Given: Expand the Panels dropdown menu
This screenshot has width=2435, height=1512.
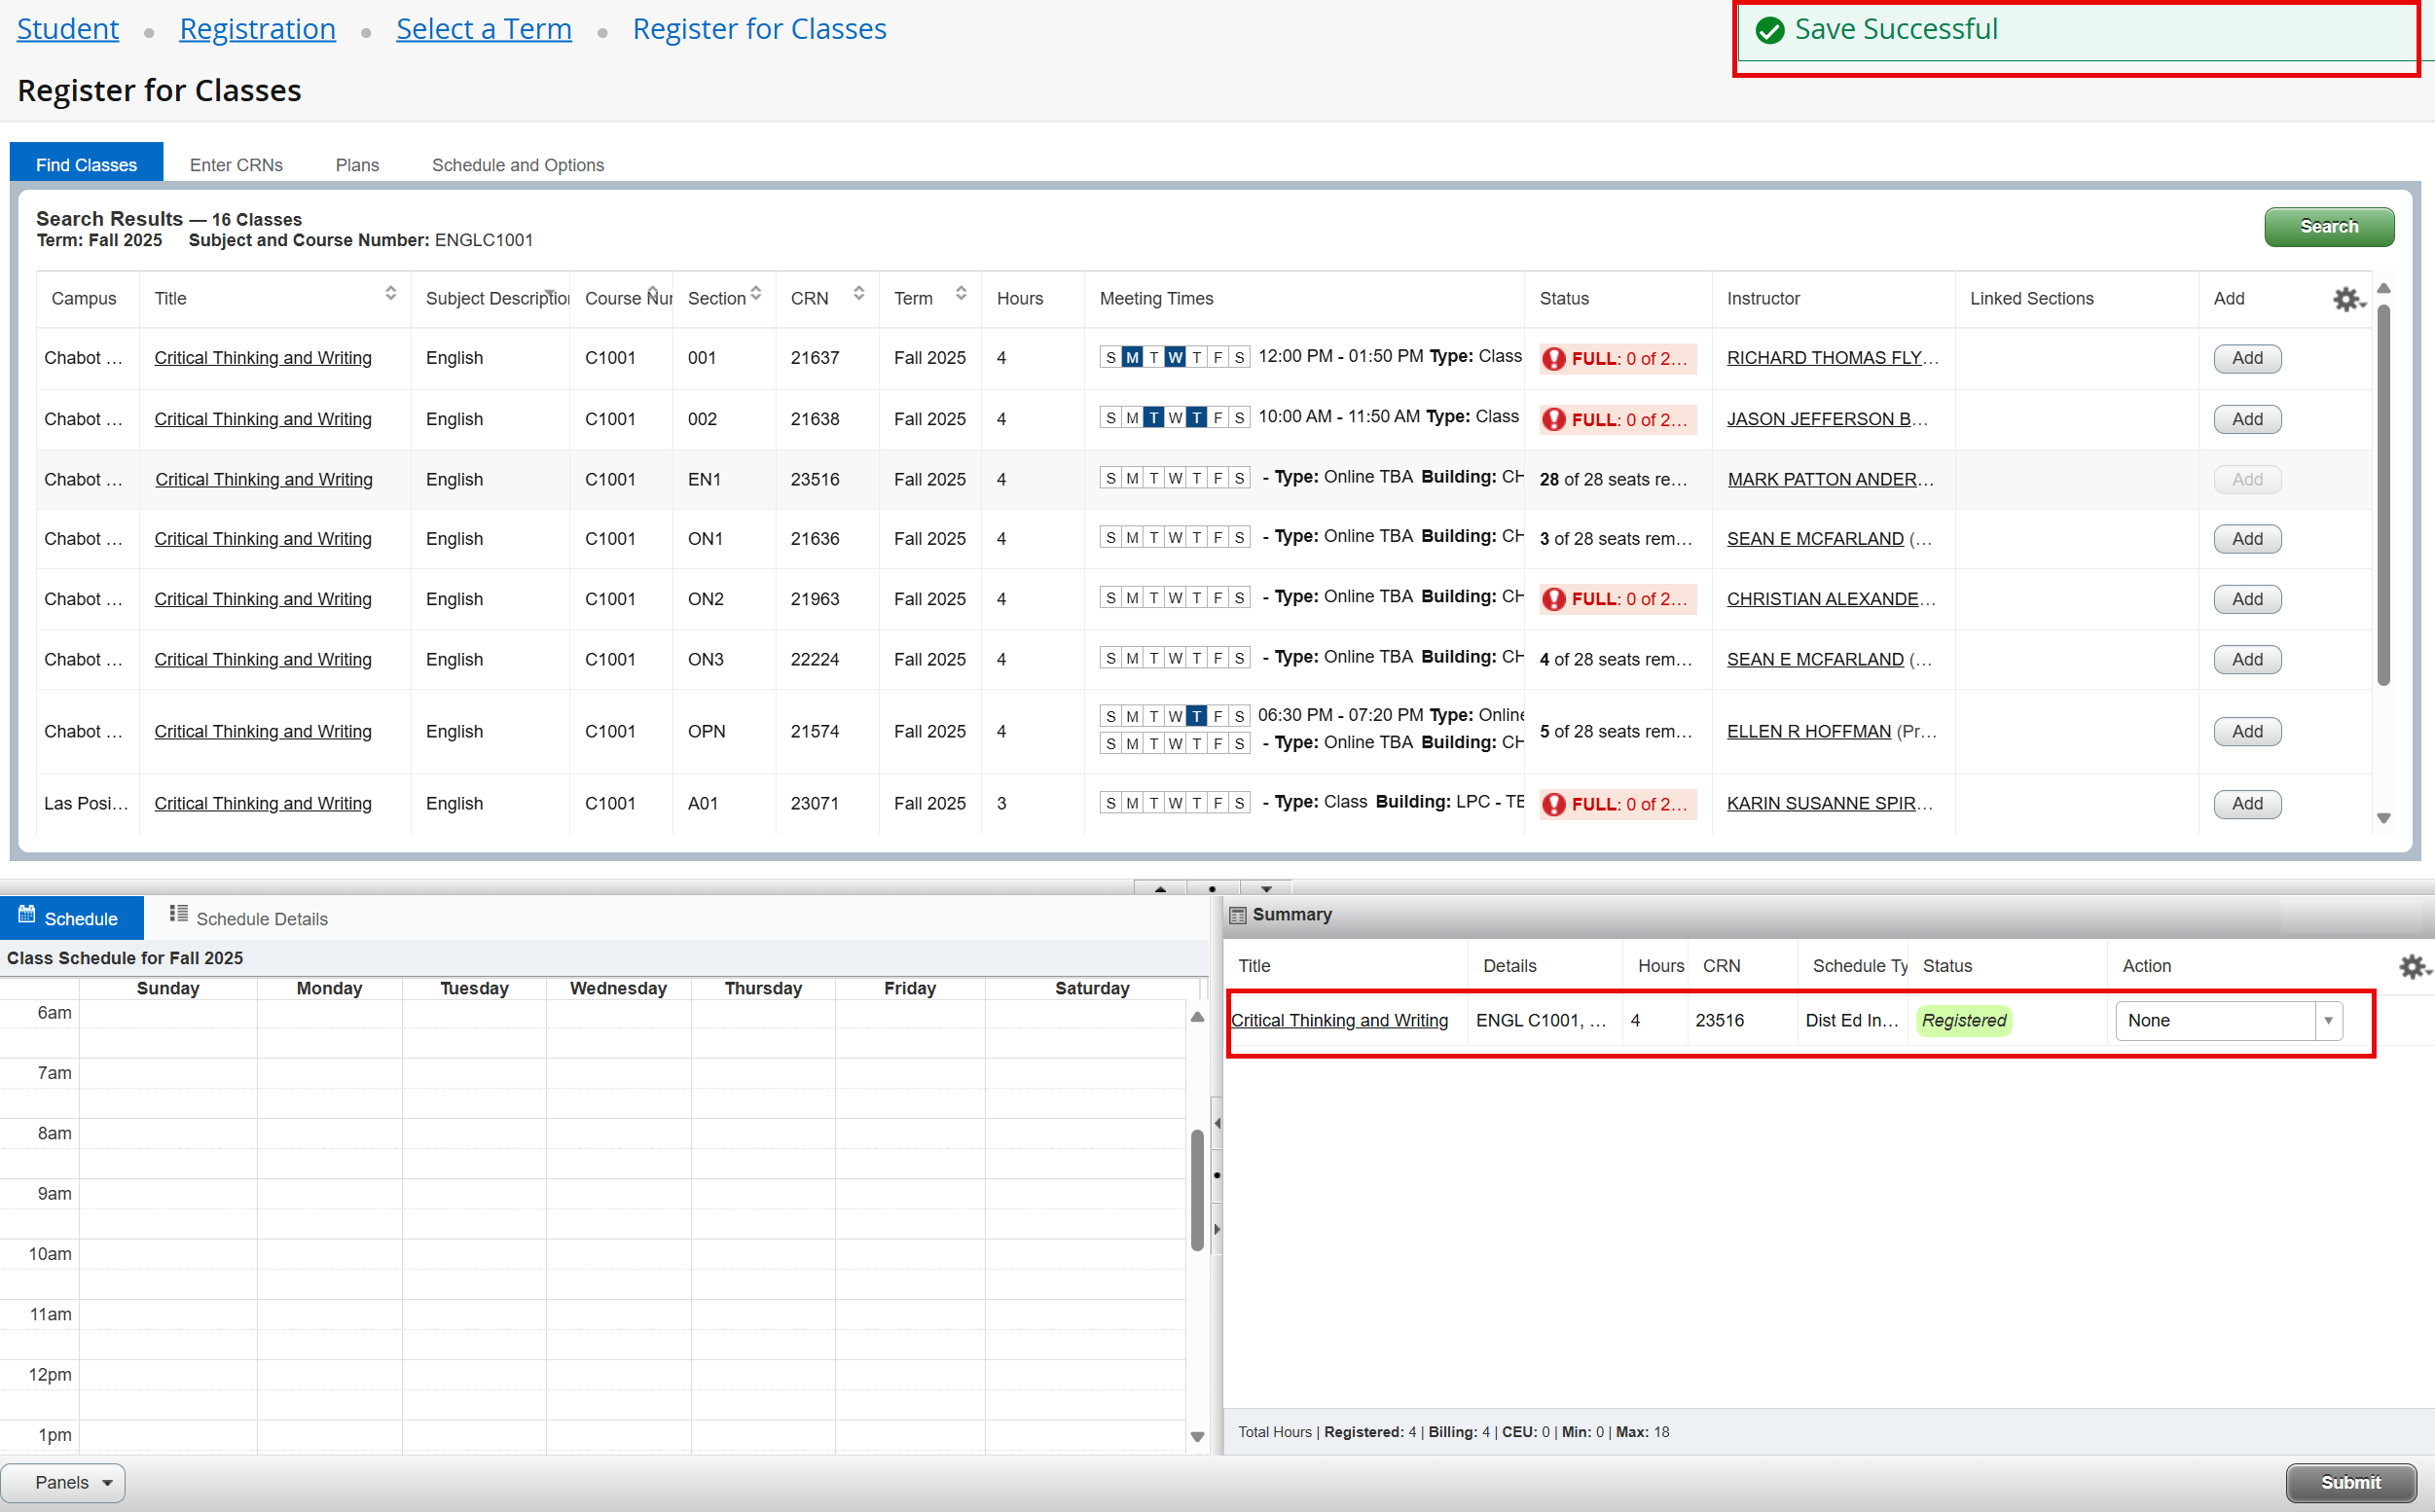Looking at the screenshot, I should 63,1483.
